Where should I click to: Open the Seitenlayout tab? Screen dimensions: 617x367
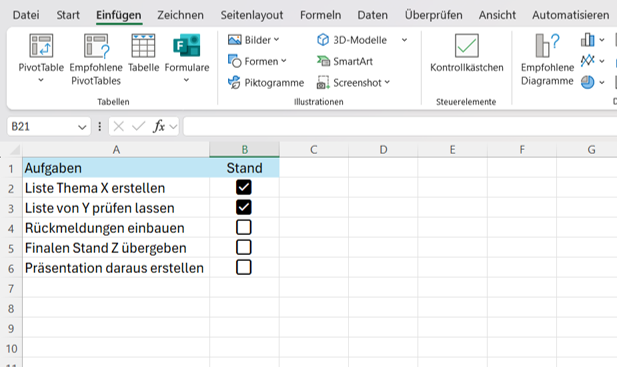(252, 15)
